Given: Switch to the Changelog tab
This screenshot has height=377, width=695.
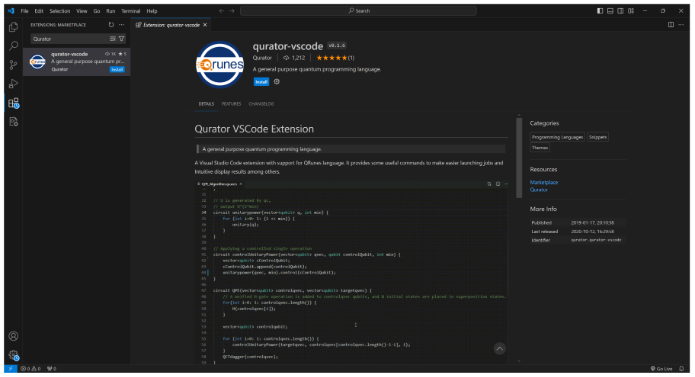Looking at the screenshot, I should click(x=261, y=104).
